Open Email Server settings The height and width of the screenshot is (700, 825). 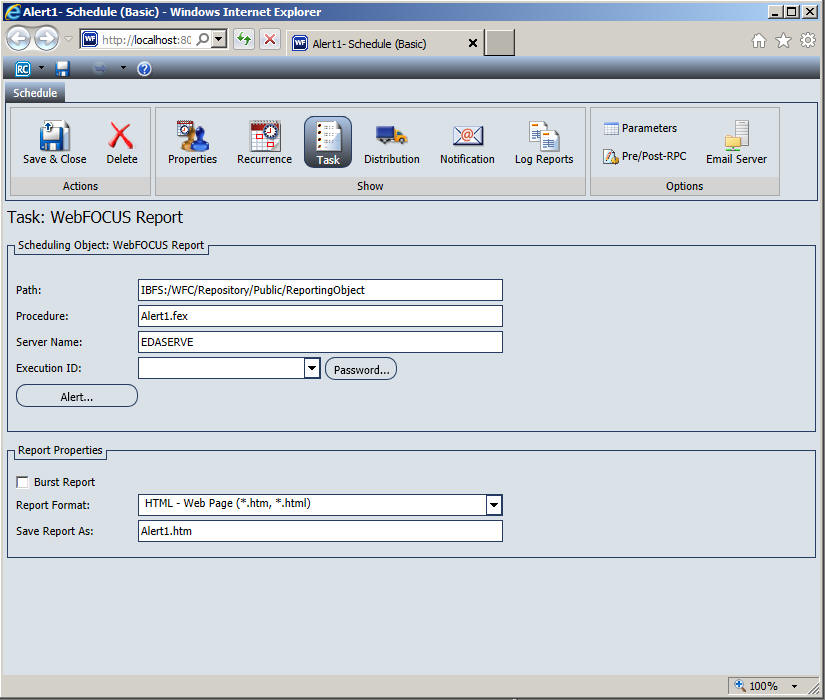click(736, 143)
